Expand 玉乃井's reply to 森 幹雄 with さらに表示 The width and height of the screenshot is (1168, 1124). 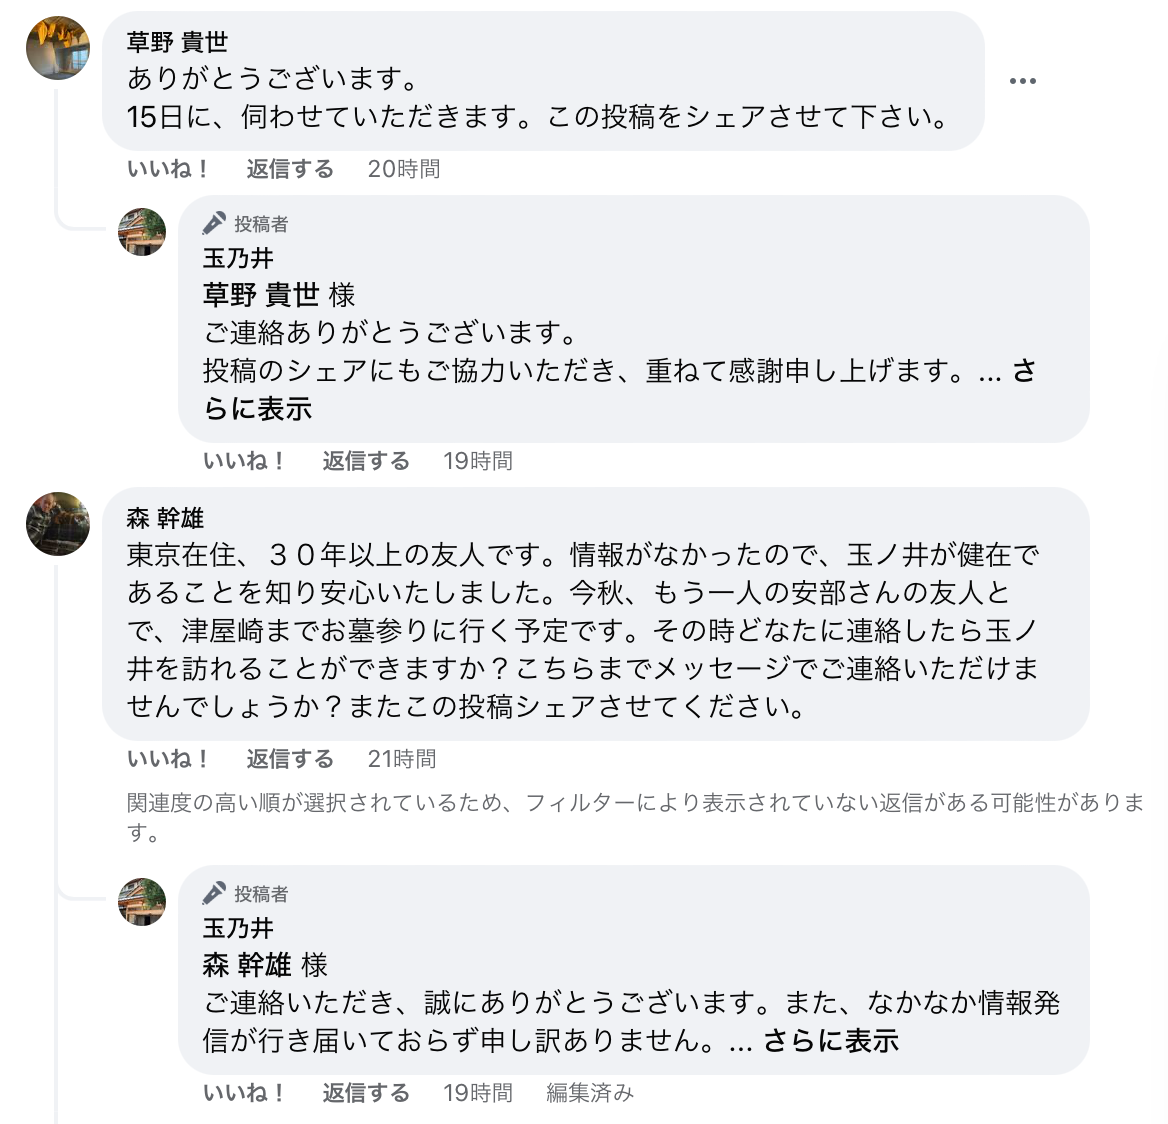[831, 1041]
